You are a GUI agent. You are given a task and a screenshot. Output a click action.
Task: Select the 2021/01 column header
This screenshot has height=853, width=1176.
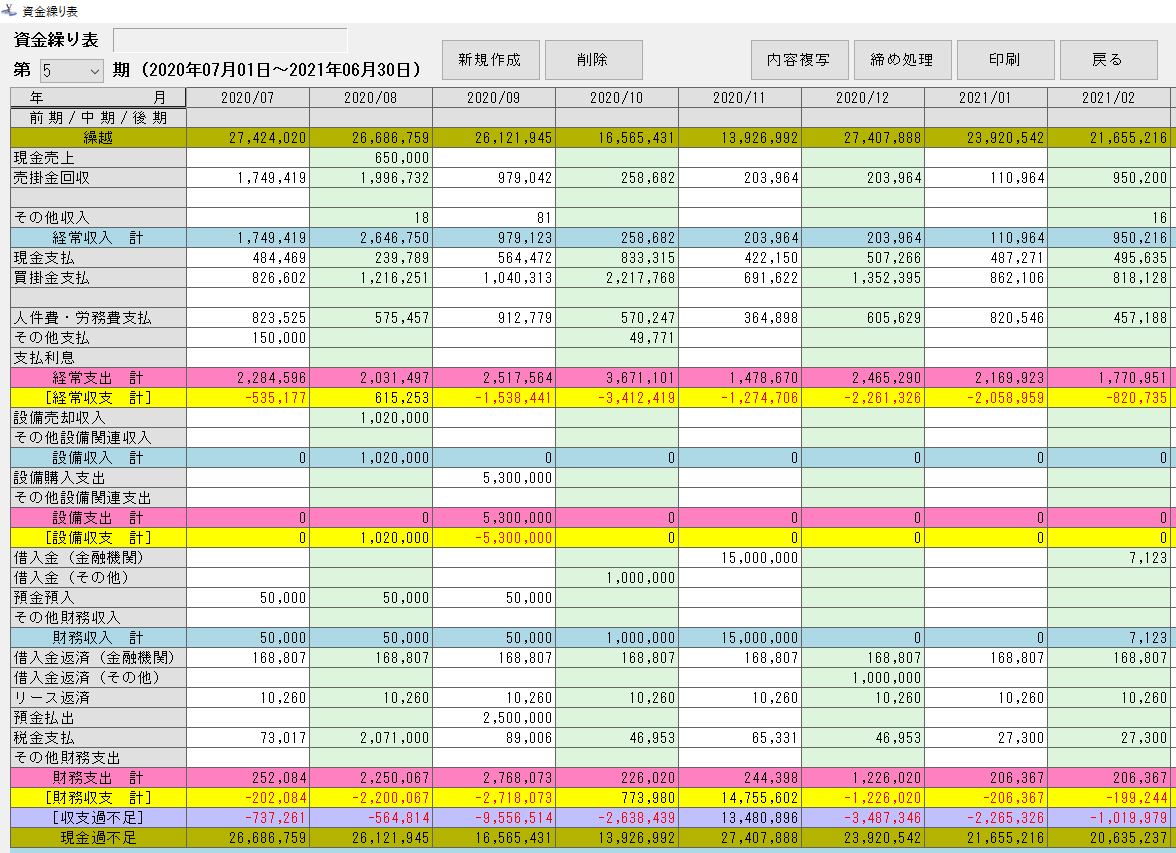point(986,98)
